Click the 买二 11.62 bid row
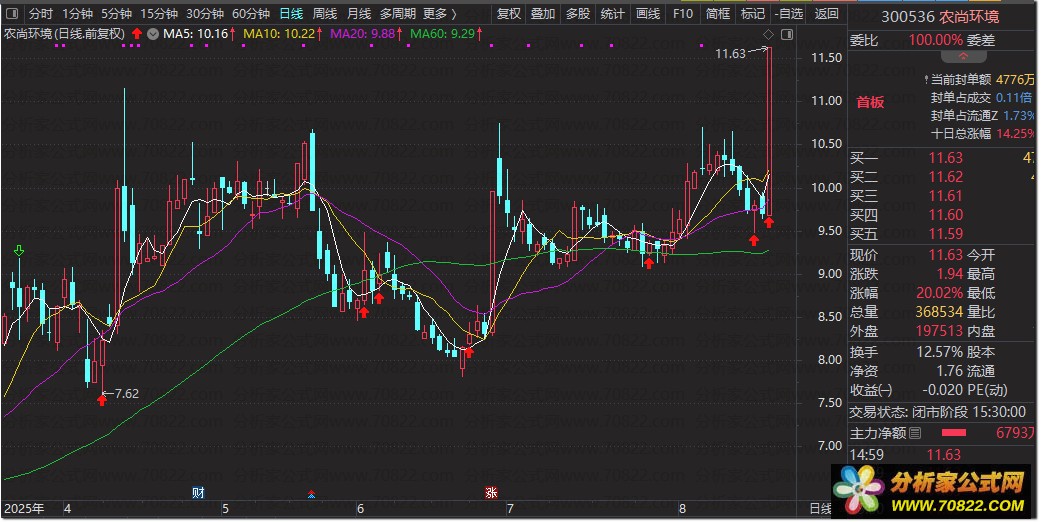This screenshot has height=522, width=1041. 943,177
